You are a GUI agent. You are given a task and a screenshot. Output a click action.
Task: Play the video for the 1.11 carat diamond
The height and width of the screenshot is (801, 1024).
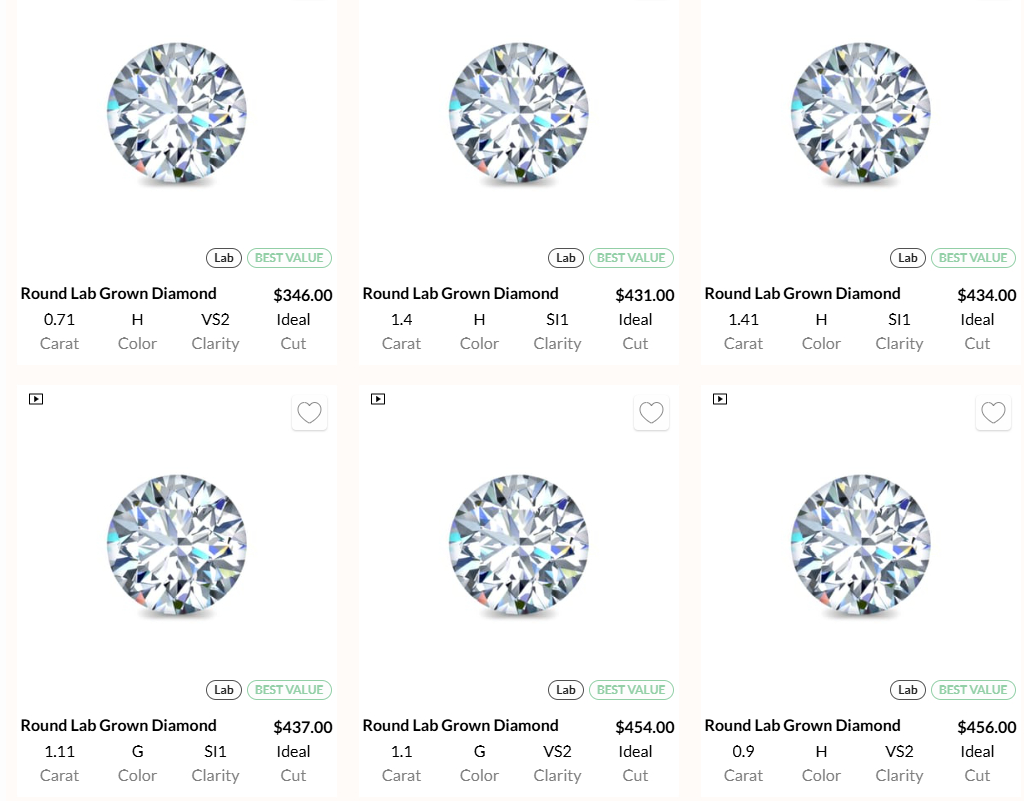click(36, 399)
